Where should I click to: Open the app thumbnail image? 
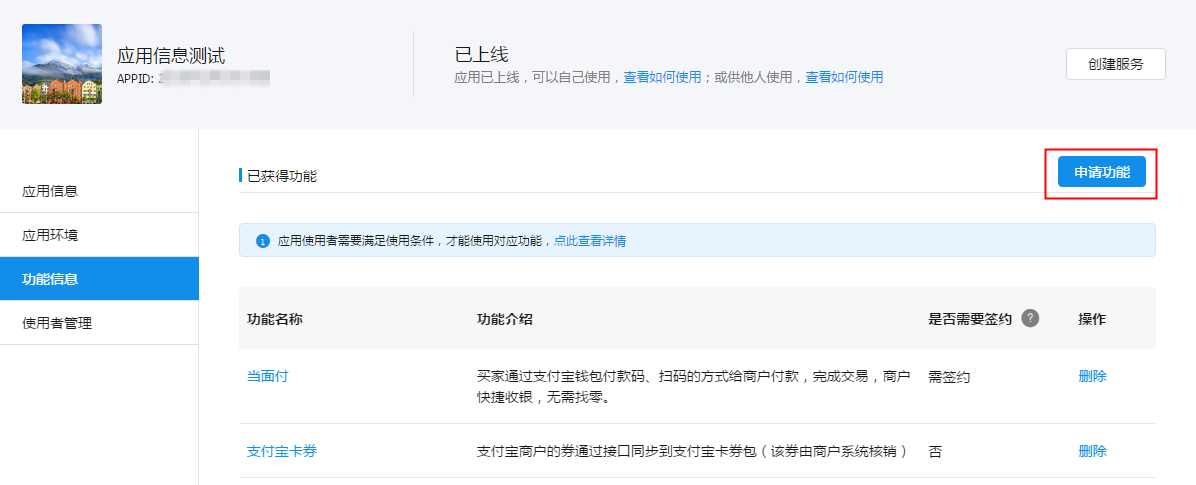[62, 64]
